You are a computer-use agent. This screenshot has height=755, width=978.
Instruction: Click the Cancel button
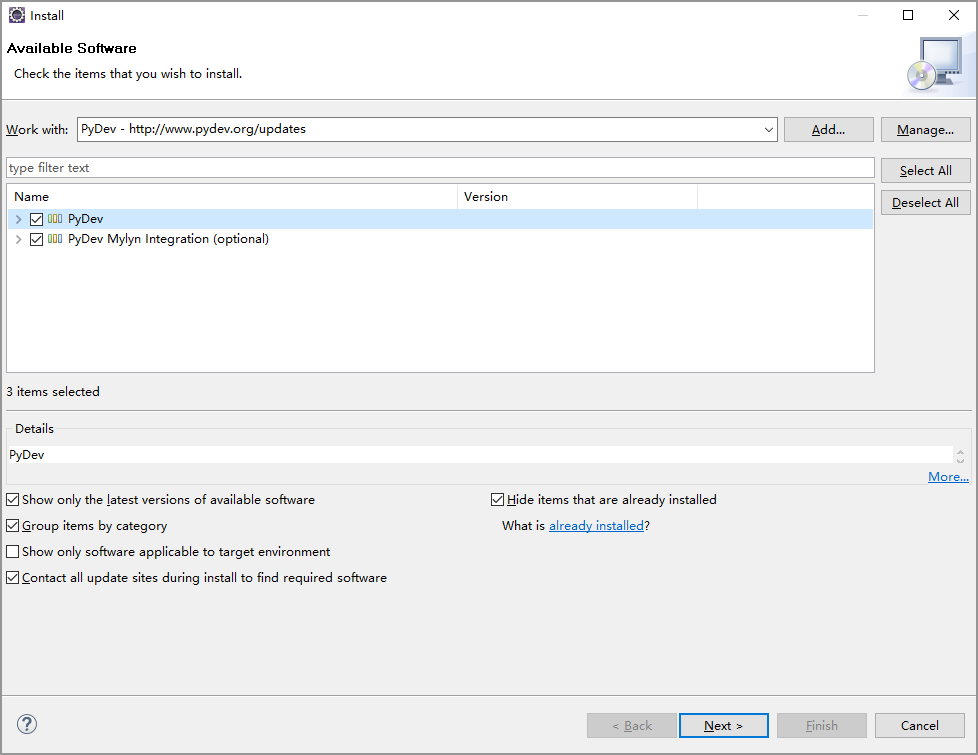(919, 726)
